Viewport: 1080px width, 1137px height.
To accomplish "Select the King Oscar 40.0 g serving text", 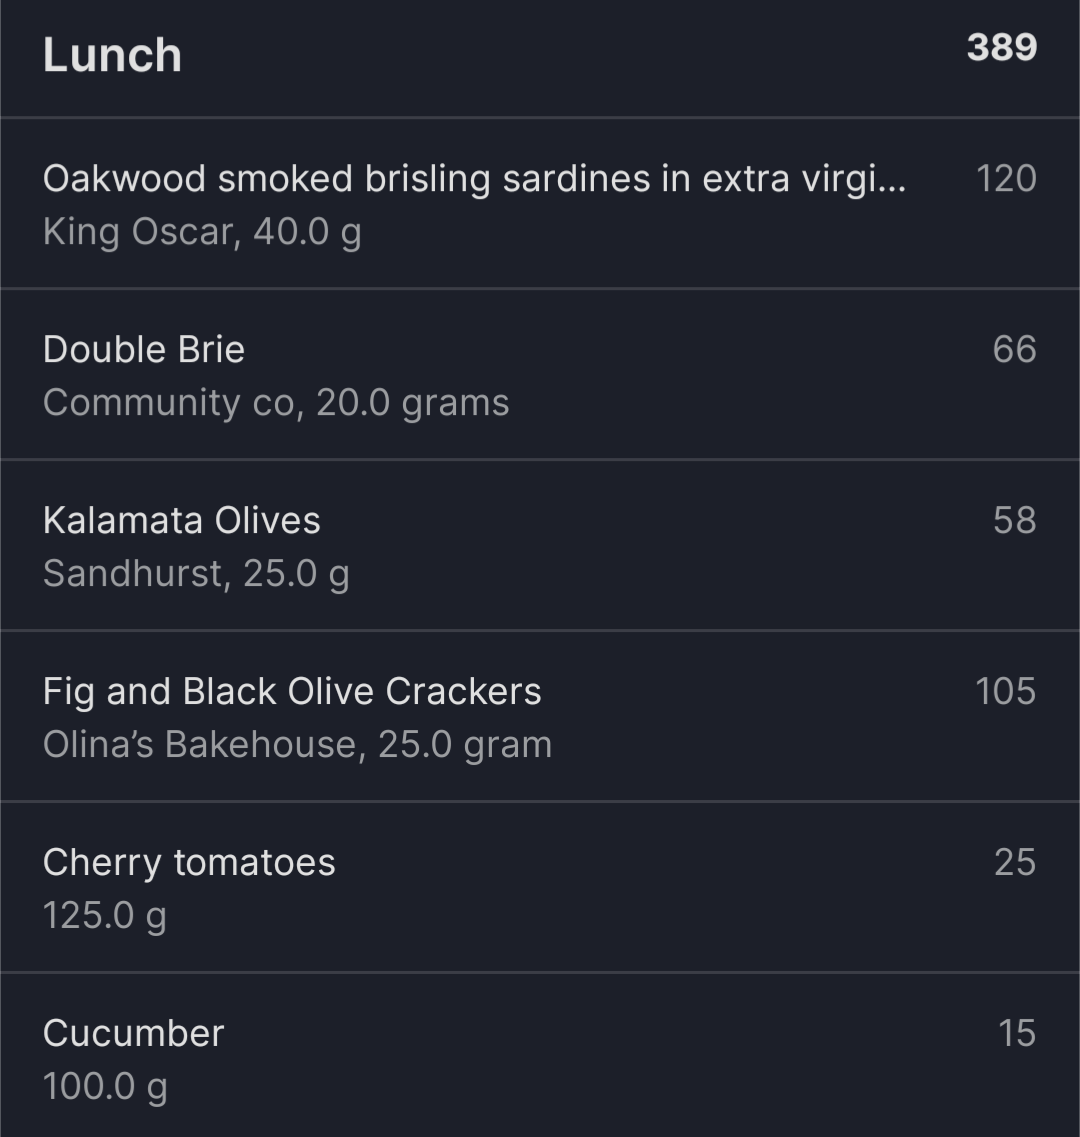I will [202, 233].
